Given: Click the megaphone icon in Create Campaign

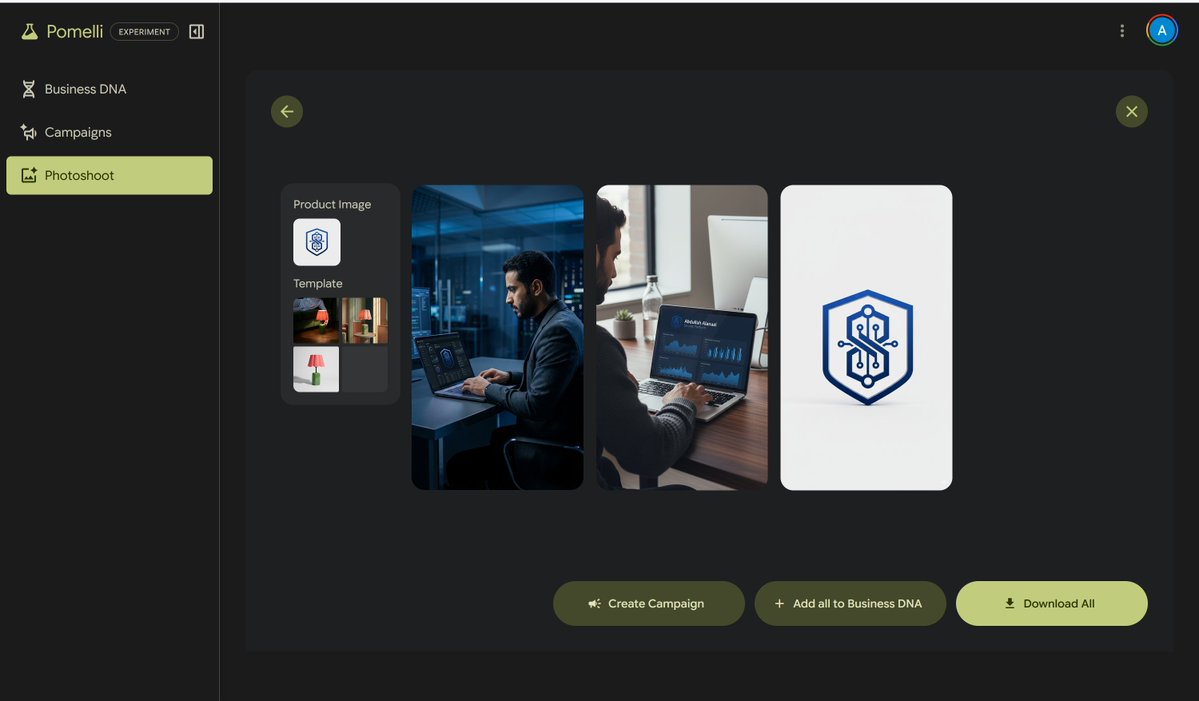Looking at the screenshot, I should pyautogui.click(x=594, y=603).
